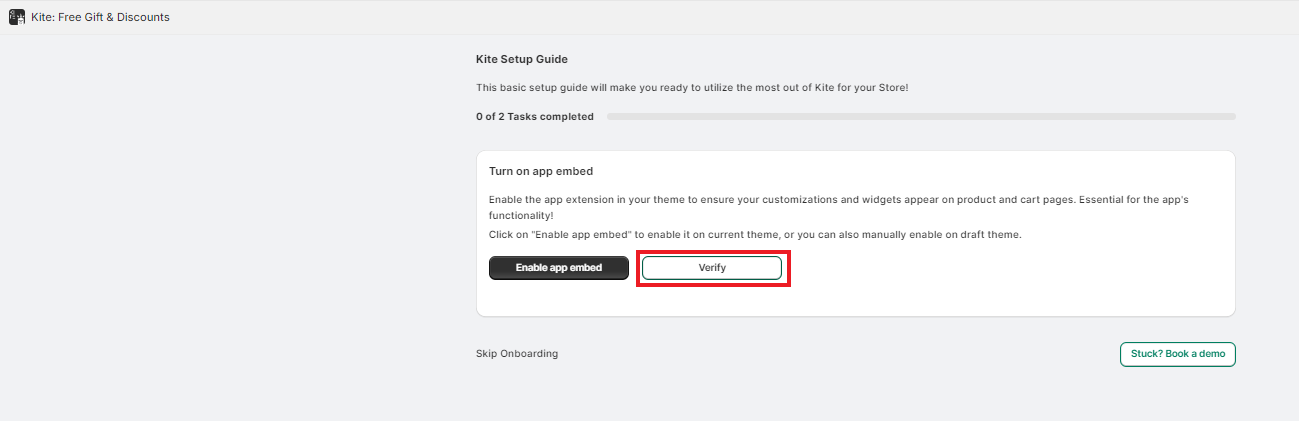
Task: Click the Verify button
Action: [x=711, y=268]
